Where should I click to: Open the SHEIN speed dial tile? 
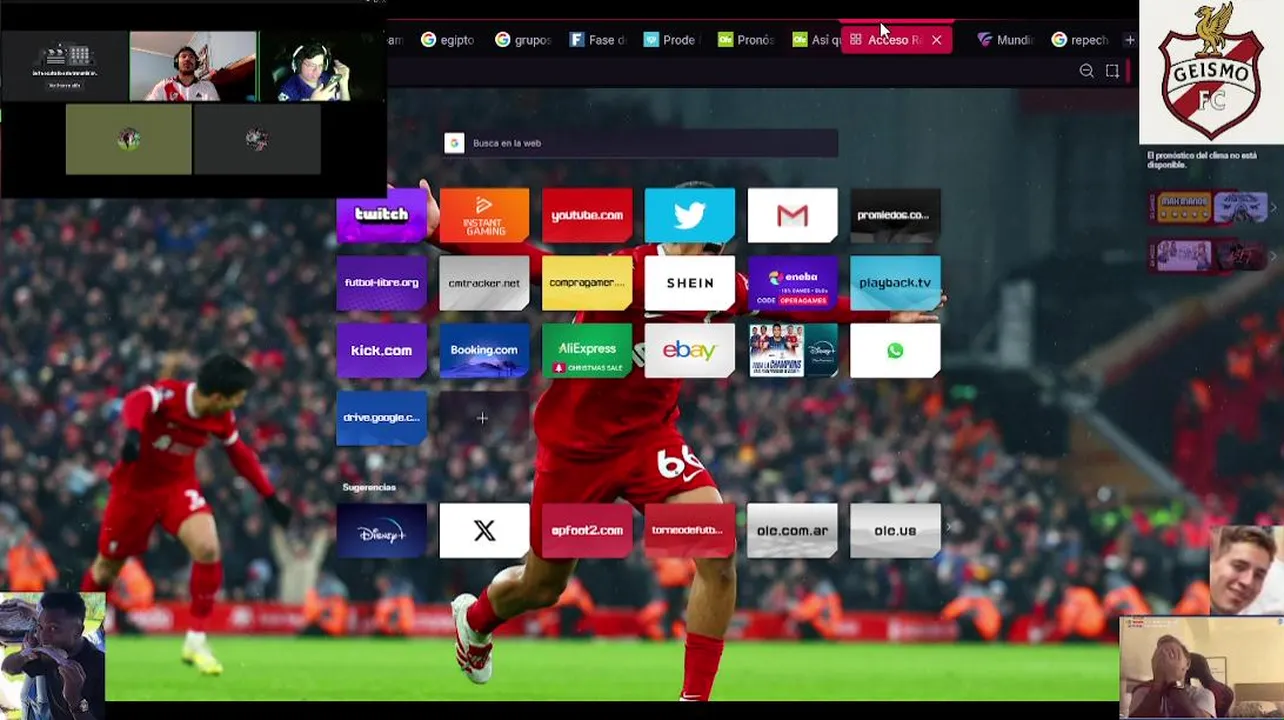pos(690,283)
